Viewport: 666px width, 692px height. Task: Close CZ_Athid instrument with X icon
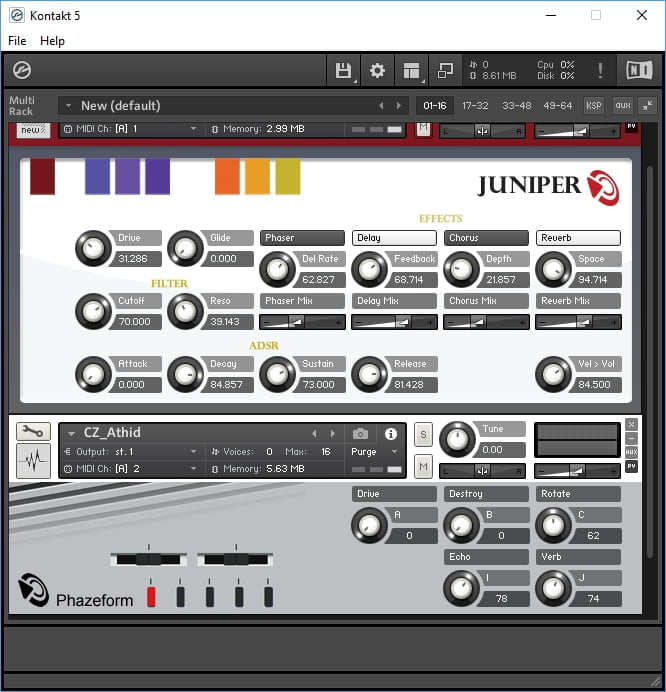(632, 425)
